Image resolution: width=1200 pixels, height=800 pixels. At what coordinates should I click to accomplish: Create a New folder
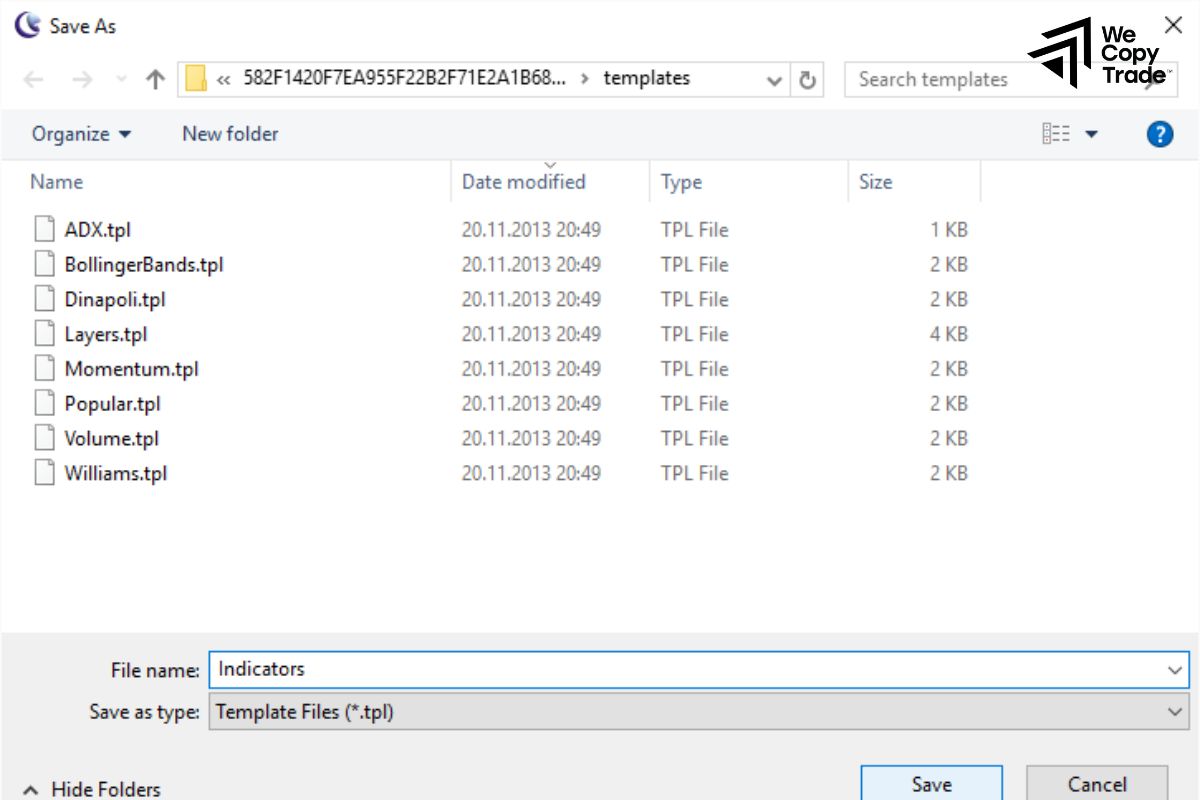[x=229, y=133]
